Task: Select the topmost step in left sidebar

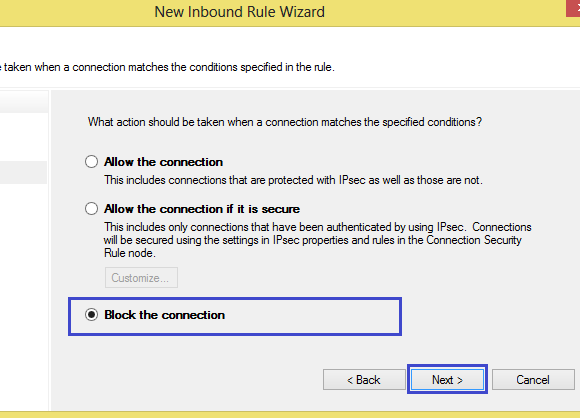Action: 24,102
